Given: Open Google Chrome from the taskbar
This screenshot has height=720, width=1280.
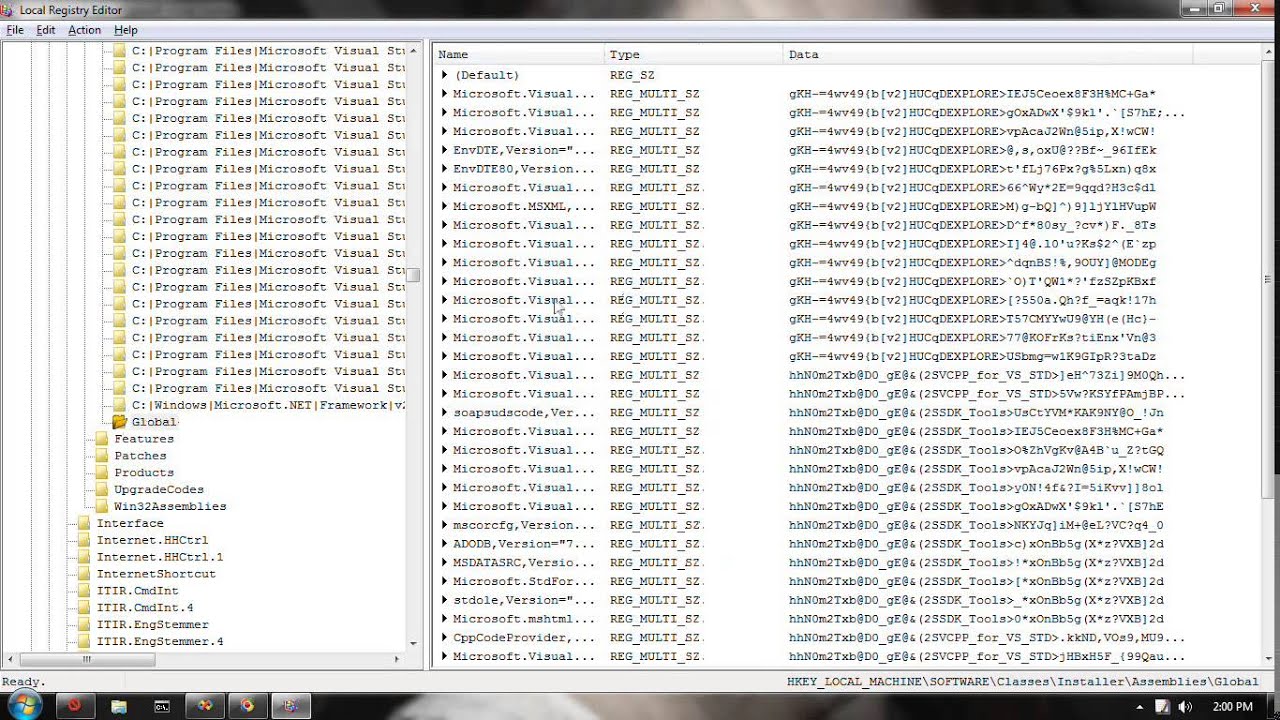Looking at the screenshot, I should point(247,706).
